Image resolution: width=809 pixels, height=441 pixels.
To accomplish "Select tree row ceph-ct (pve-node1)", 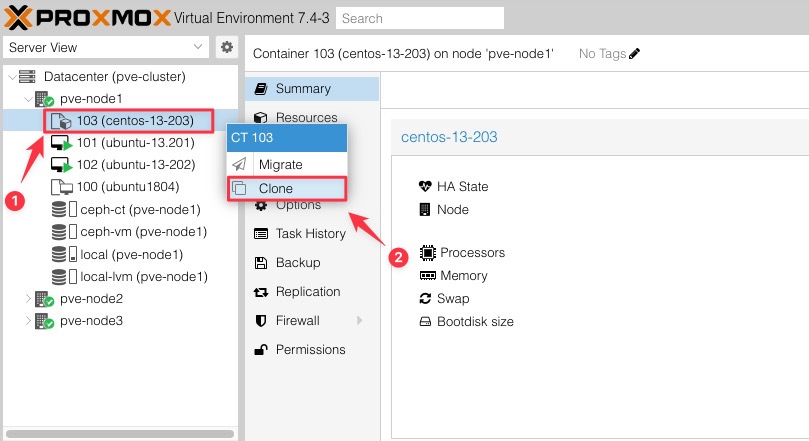I will (x=121, y=209).
